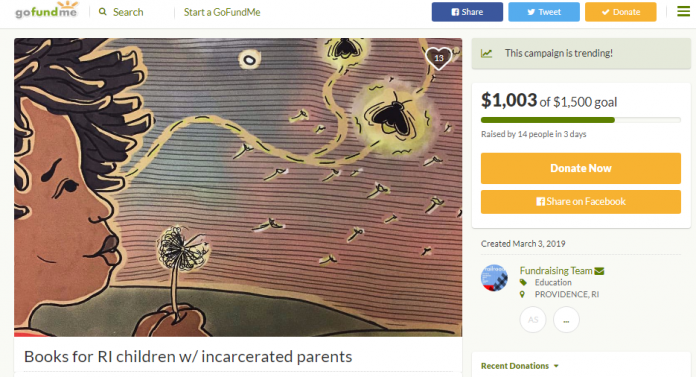
Task: Click the Fundraising Team avatar image
Action: pyautogui.click(x=494, y=278)
